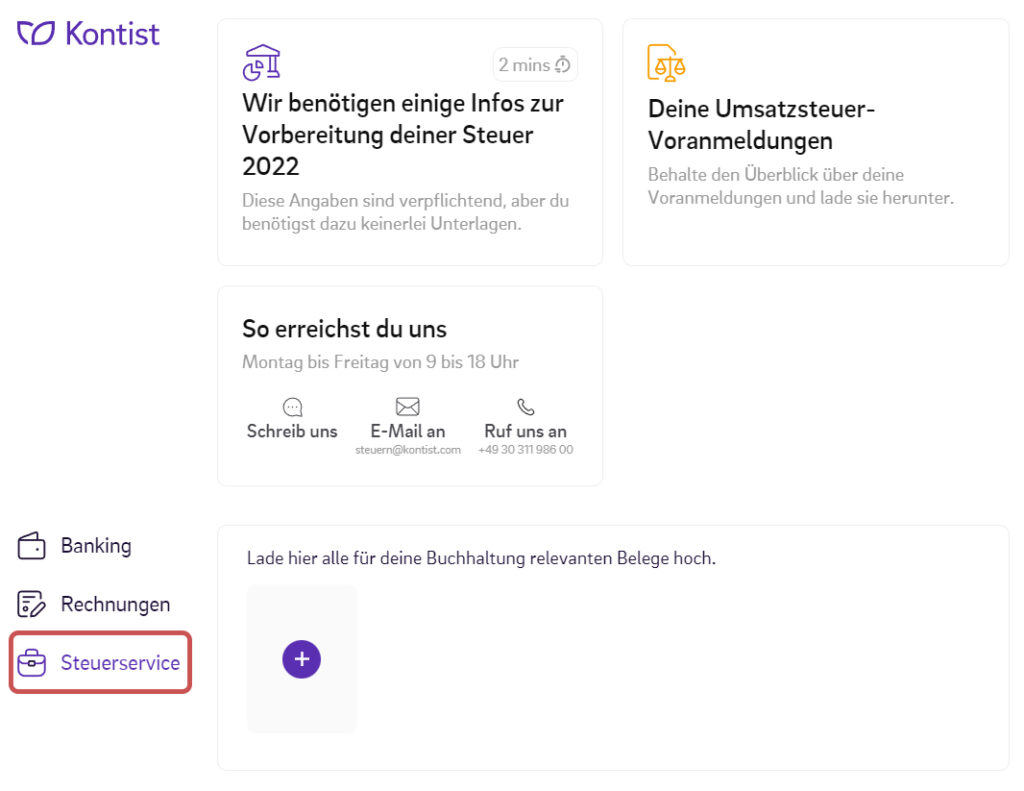
Task: Select the Banking sidebar icon
Action: click(30, 546)
